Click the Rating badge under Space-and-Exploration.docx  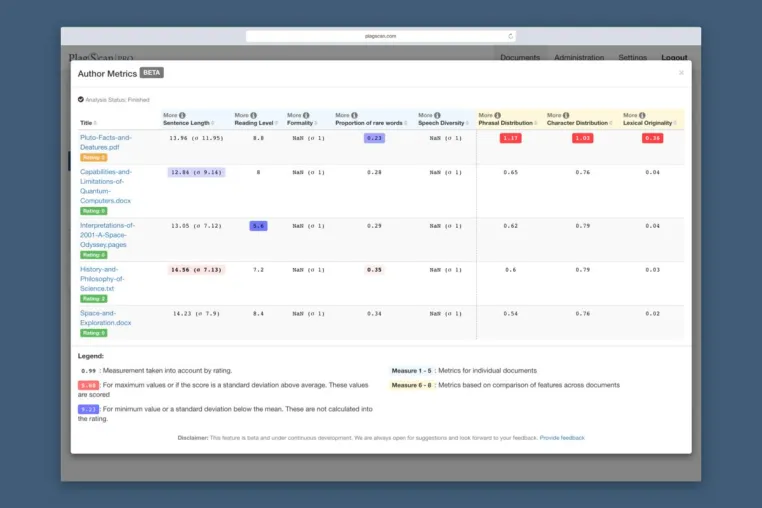click(x=93, y=333)
